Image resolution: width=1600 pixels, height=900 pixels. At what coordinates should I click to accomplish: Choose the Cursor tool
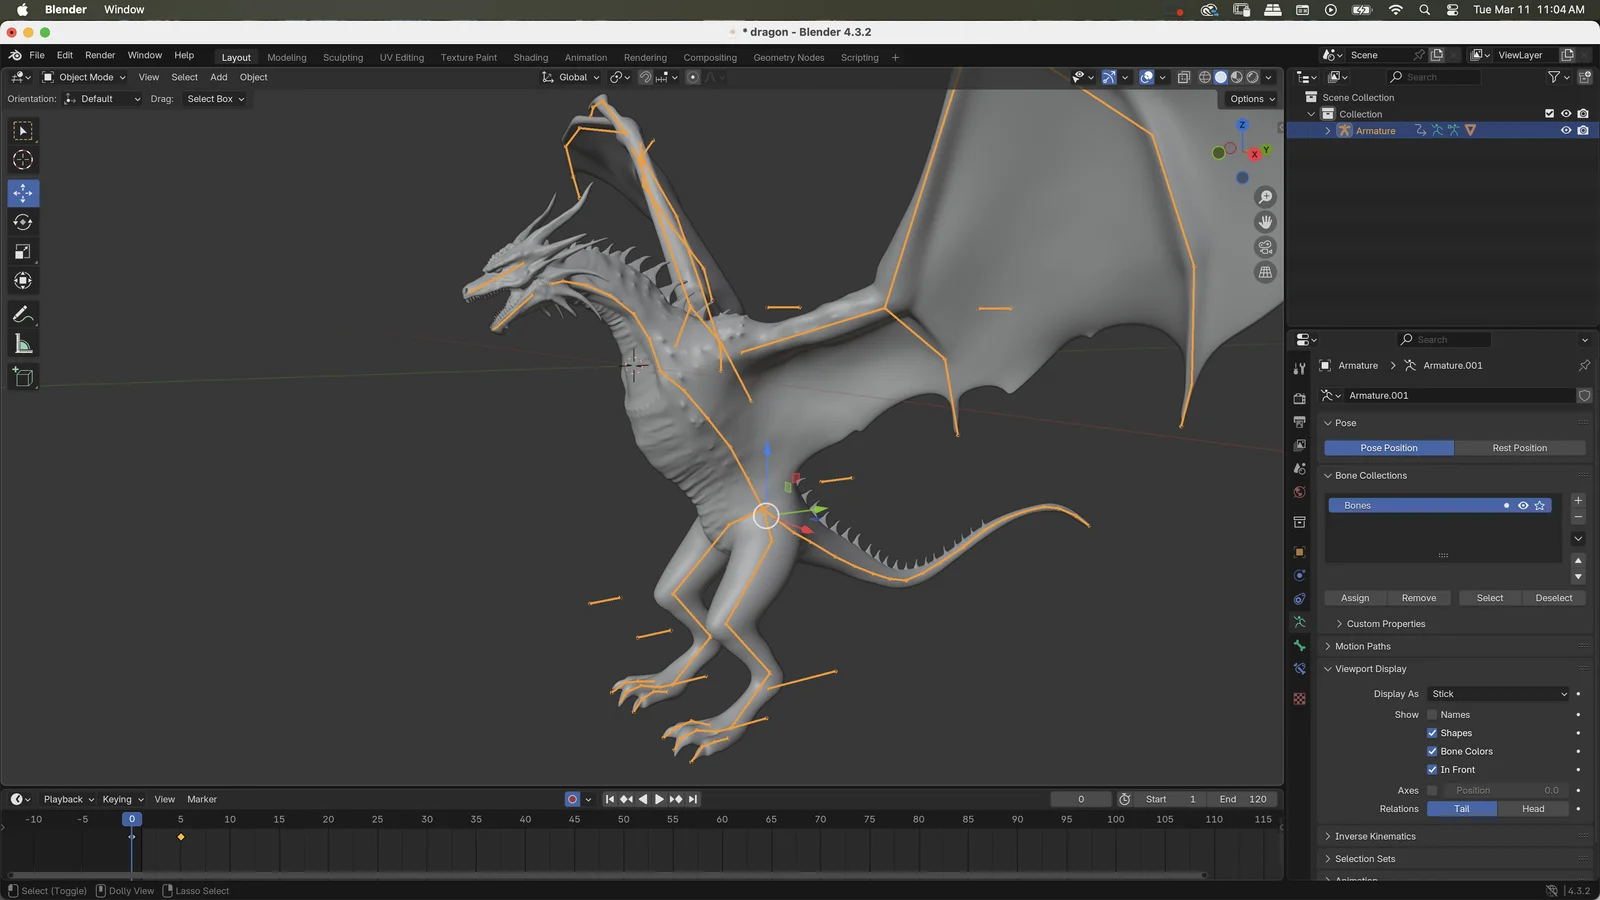(x=23, y=160)
